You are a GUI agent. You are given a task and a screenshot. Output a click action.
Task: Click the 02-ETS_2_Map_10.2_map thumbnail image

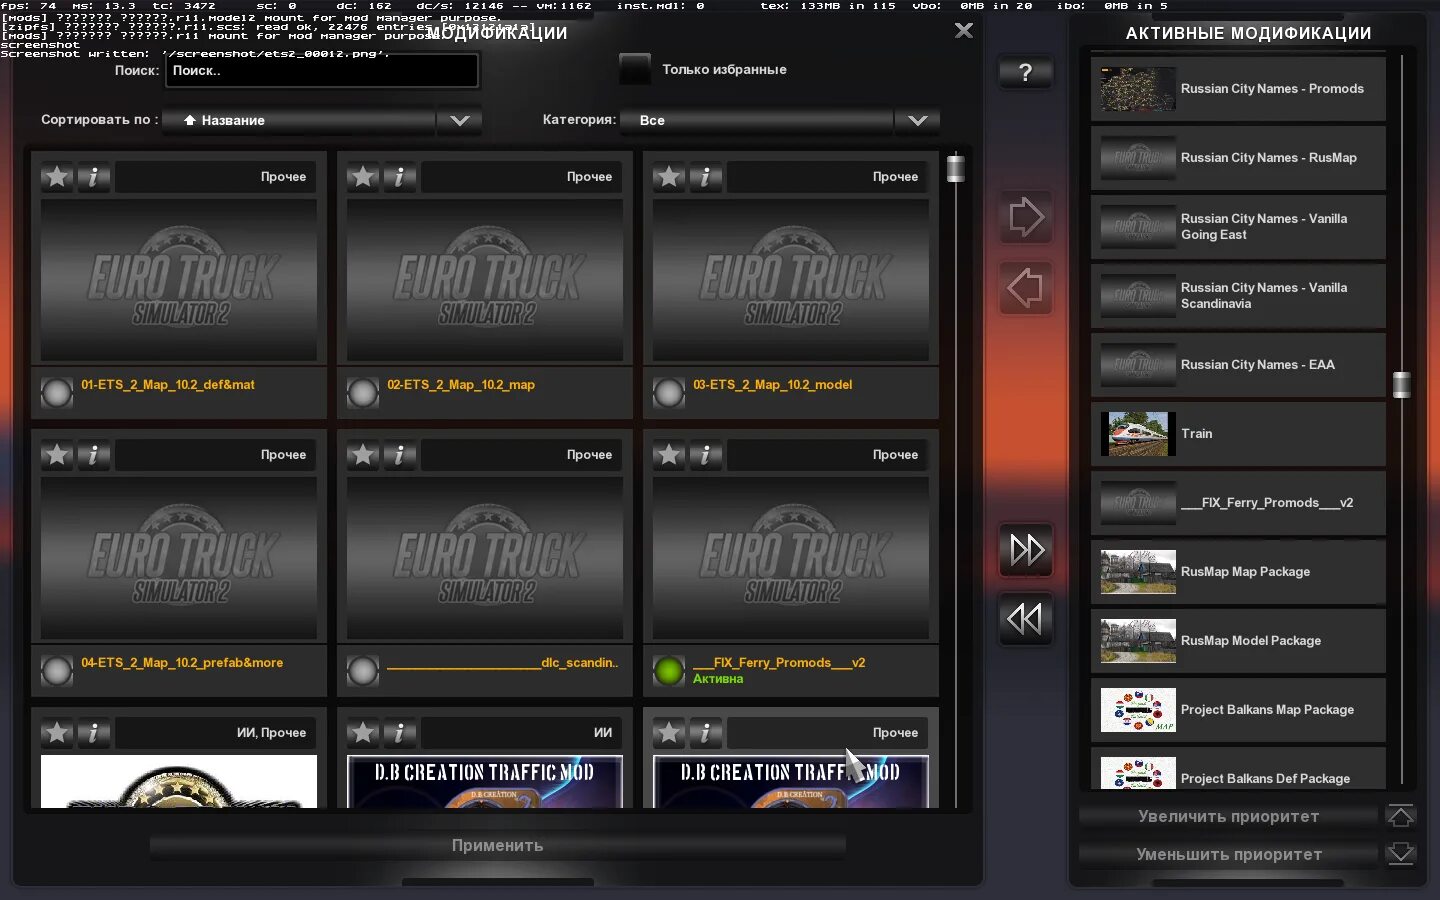click(x=485, y=280)
